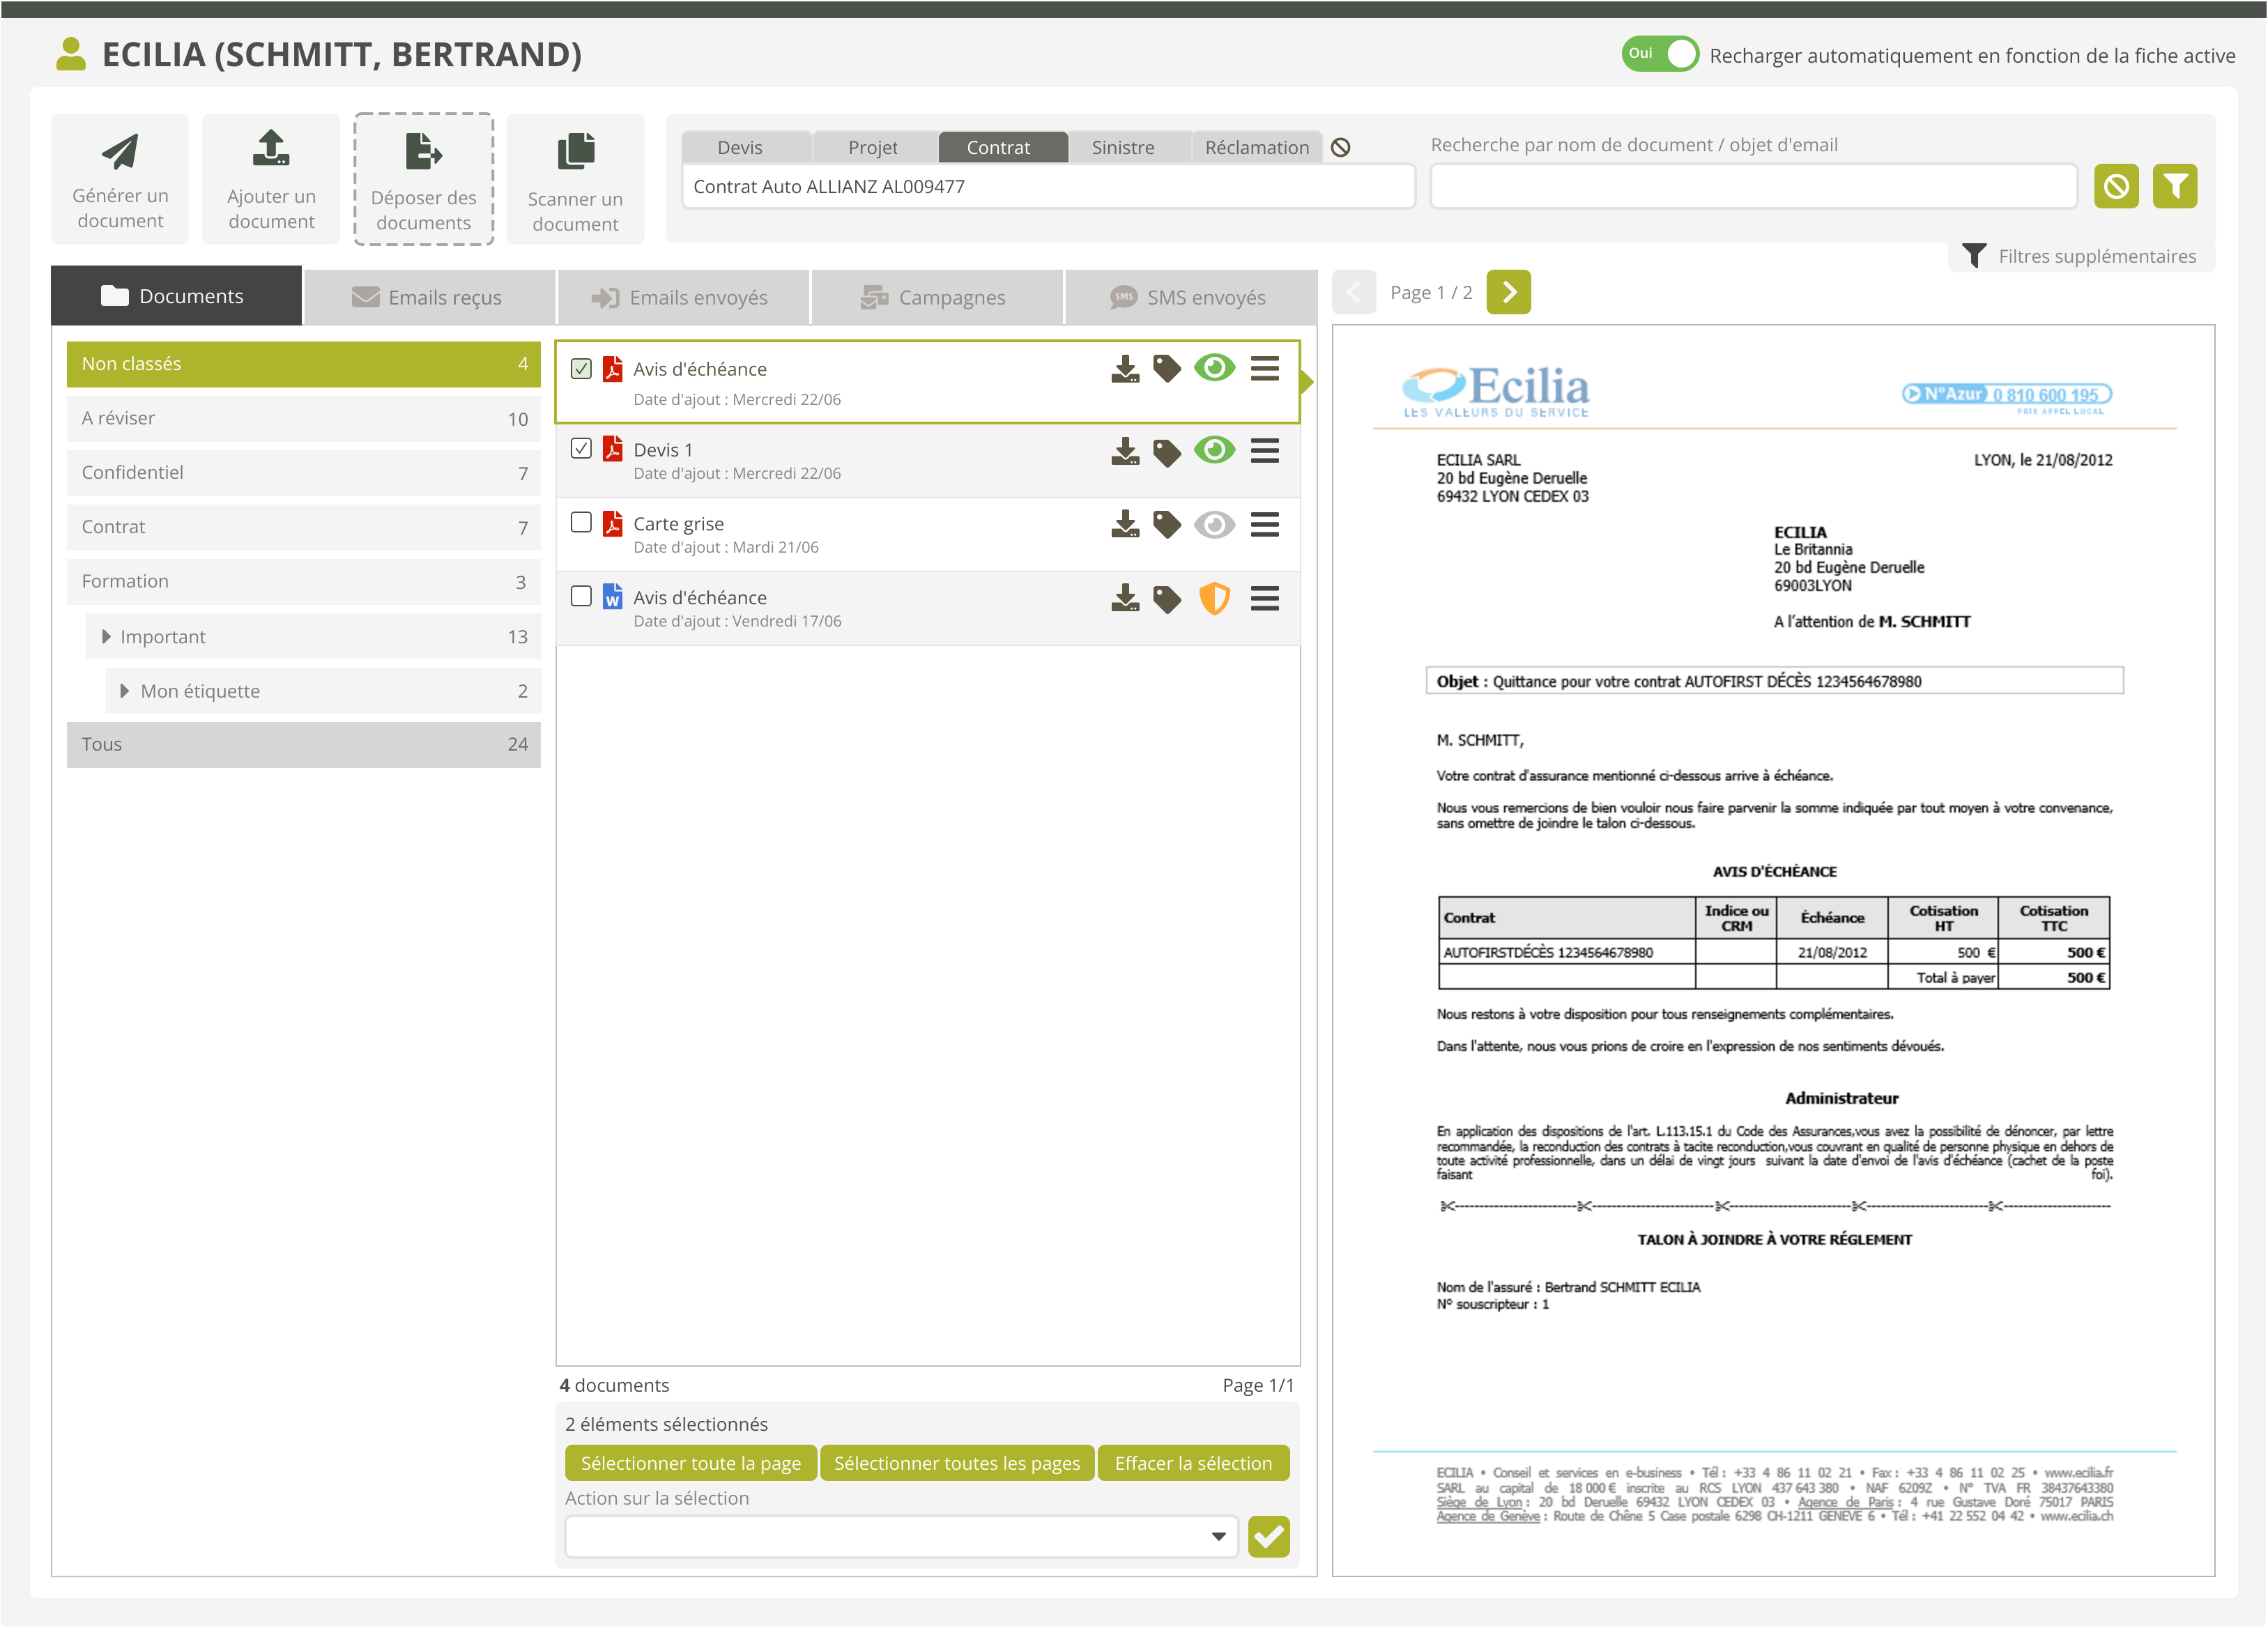Click Sélectionner toutes les pages button

[956, 1463]
